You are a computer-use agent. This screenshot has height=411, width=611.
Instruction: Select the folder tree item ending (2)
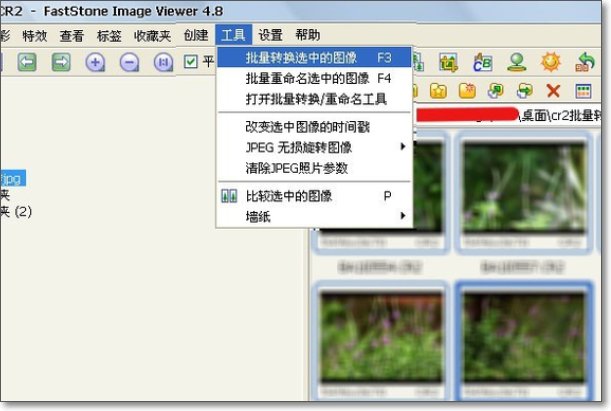[16, 212]
